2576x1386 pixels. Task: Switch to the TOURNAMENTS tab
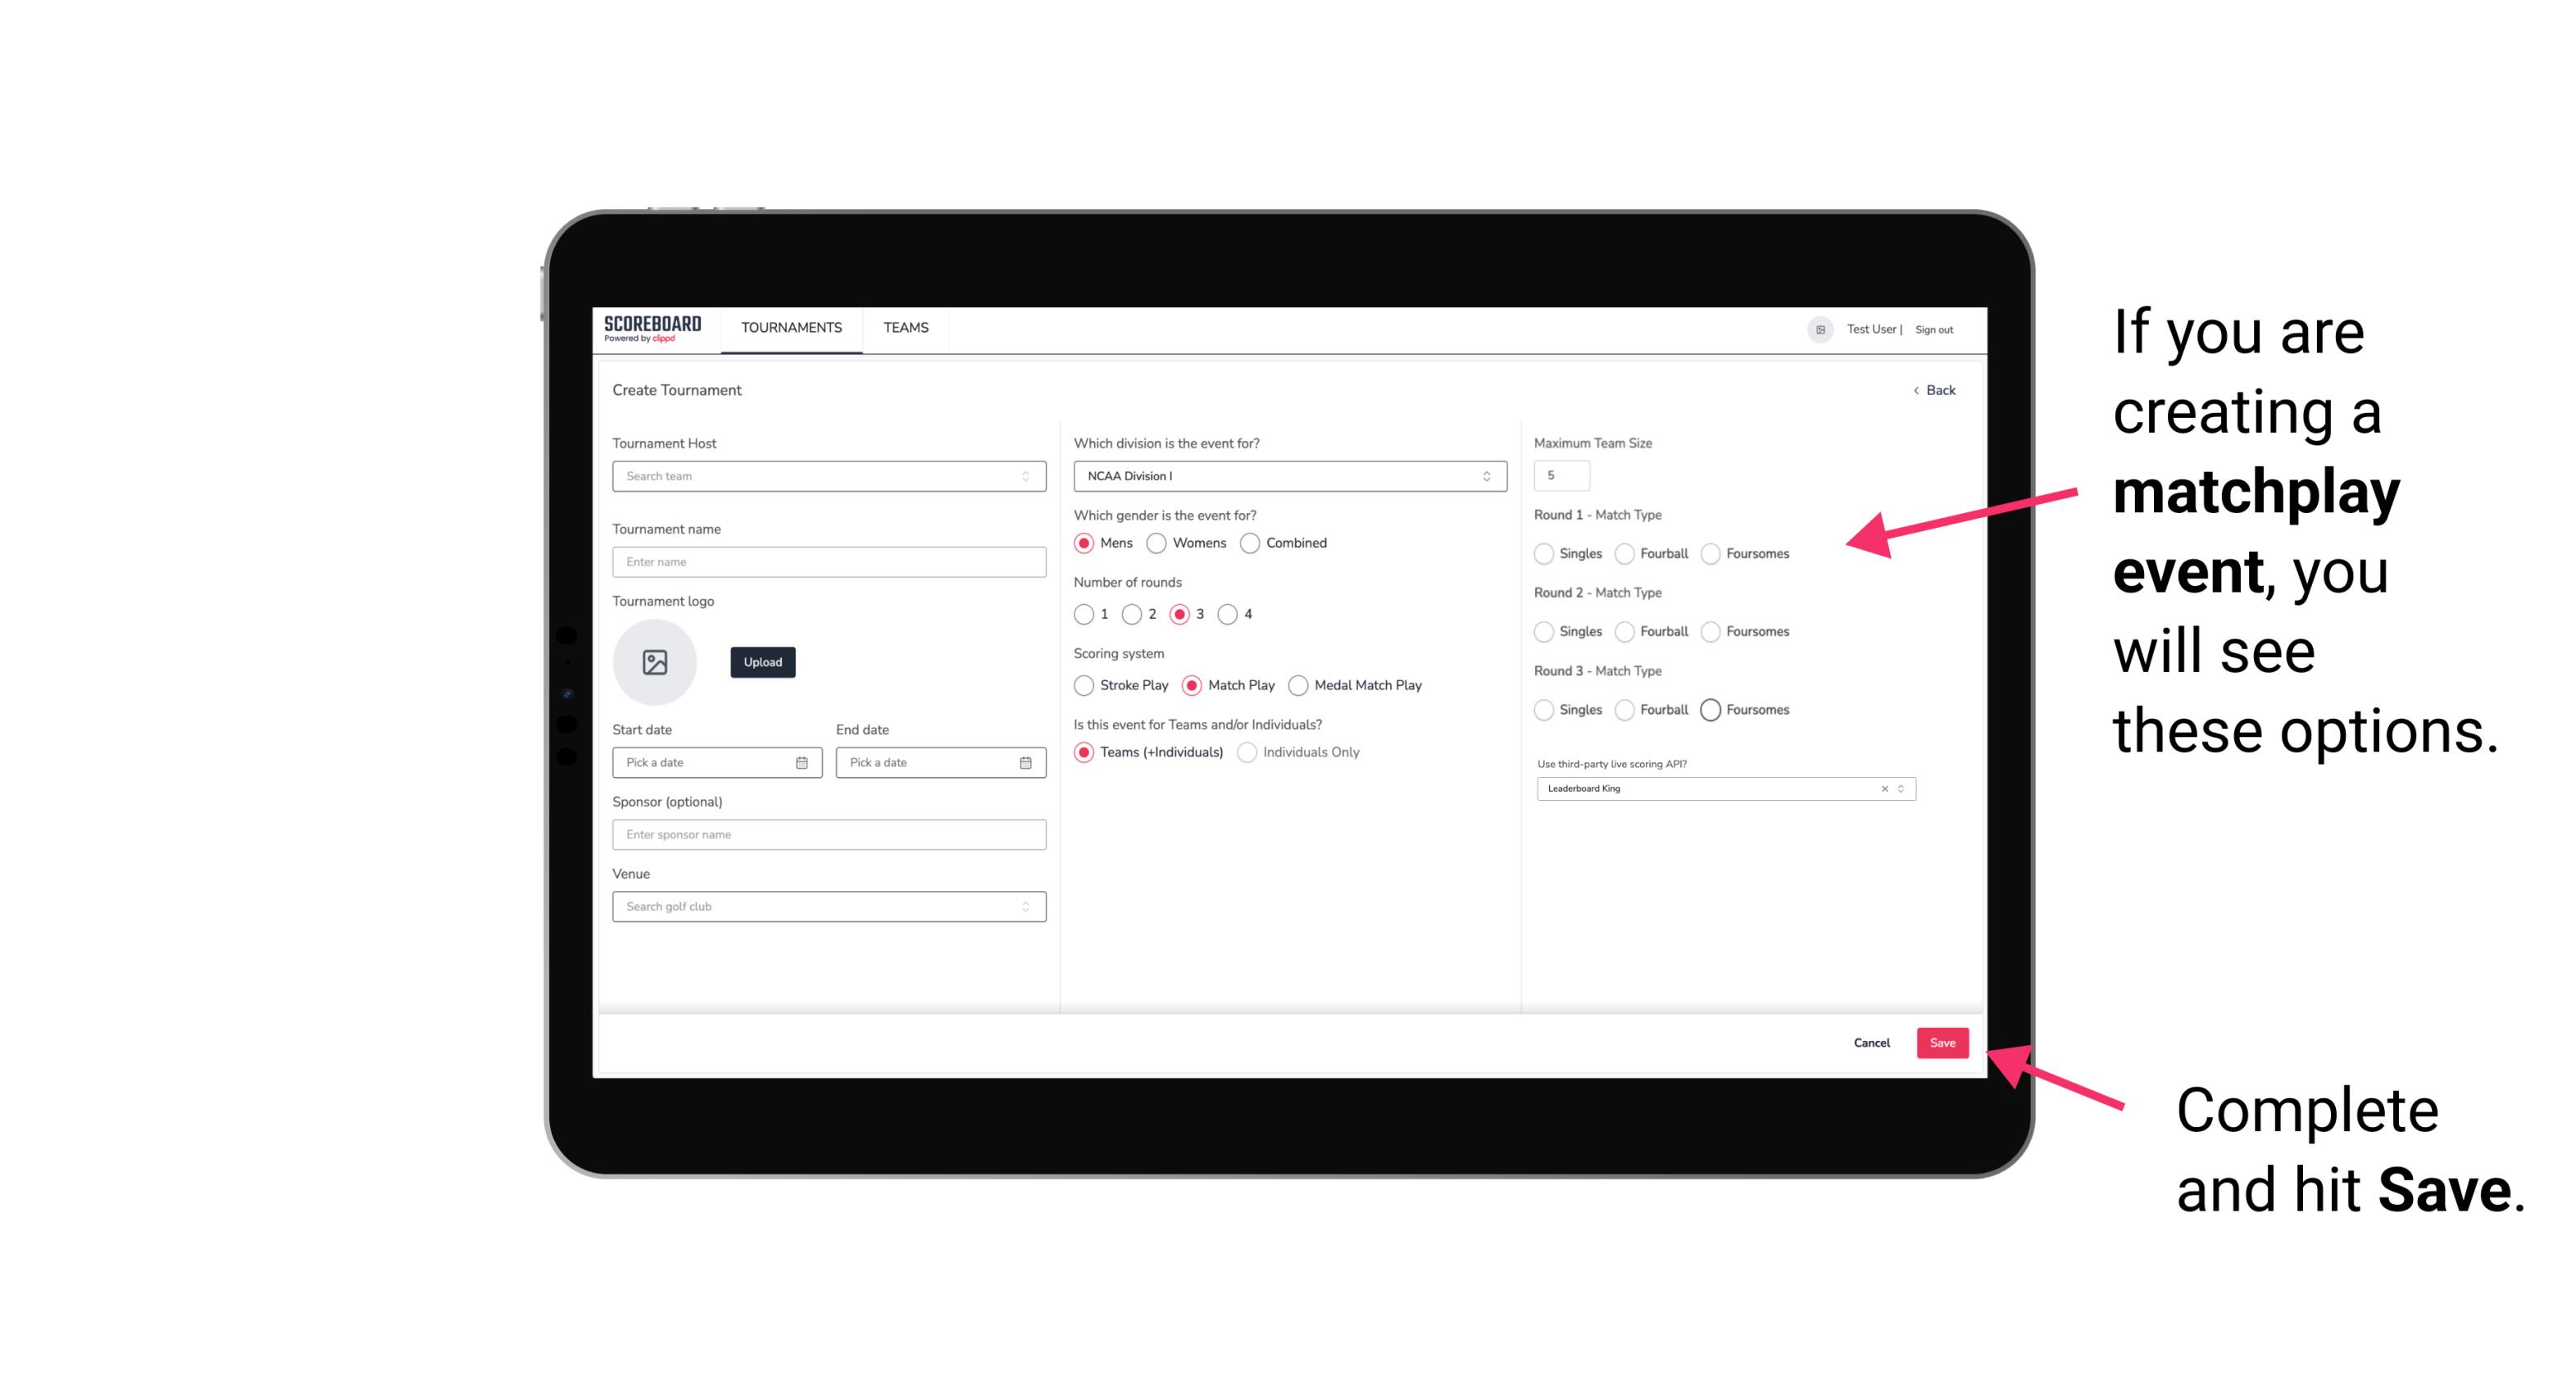pyautogui.click(x=792, y=329)
